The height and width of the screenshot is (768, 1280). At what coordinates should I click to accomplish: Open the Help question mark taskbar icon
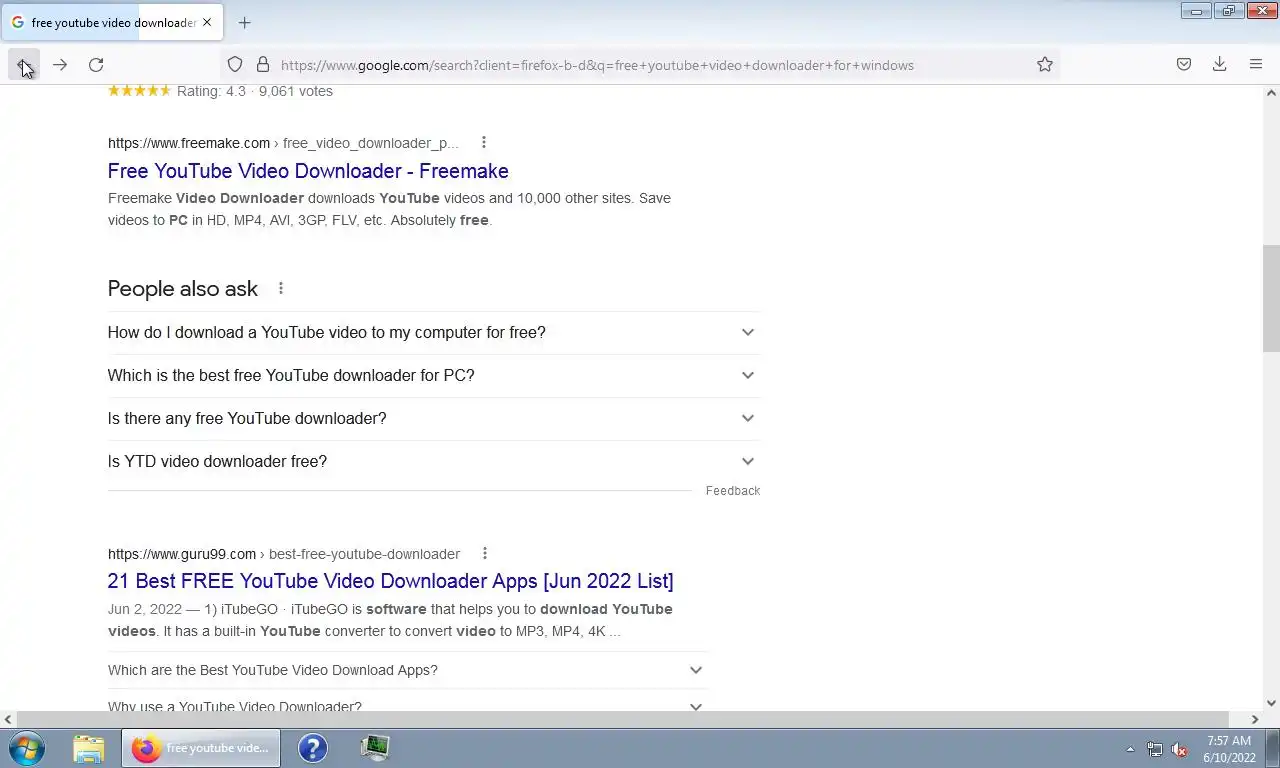(x=313, y=748)
